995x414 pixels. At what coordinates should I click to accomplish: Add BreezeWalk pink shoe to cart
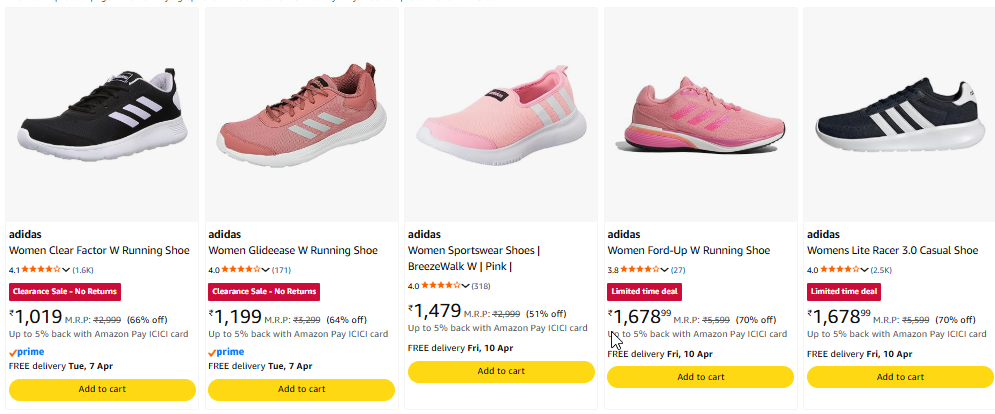pyautogui.click(x=501, y=371)
